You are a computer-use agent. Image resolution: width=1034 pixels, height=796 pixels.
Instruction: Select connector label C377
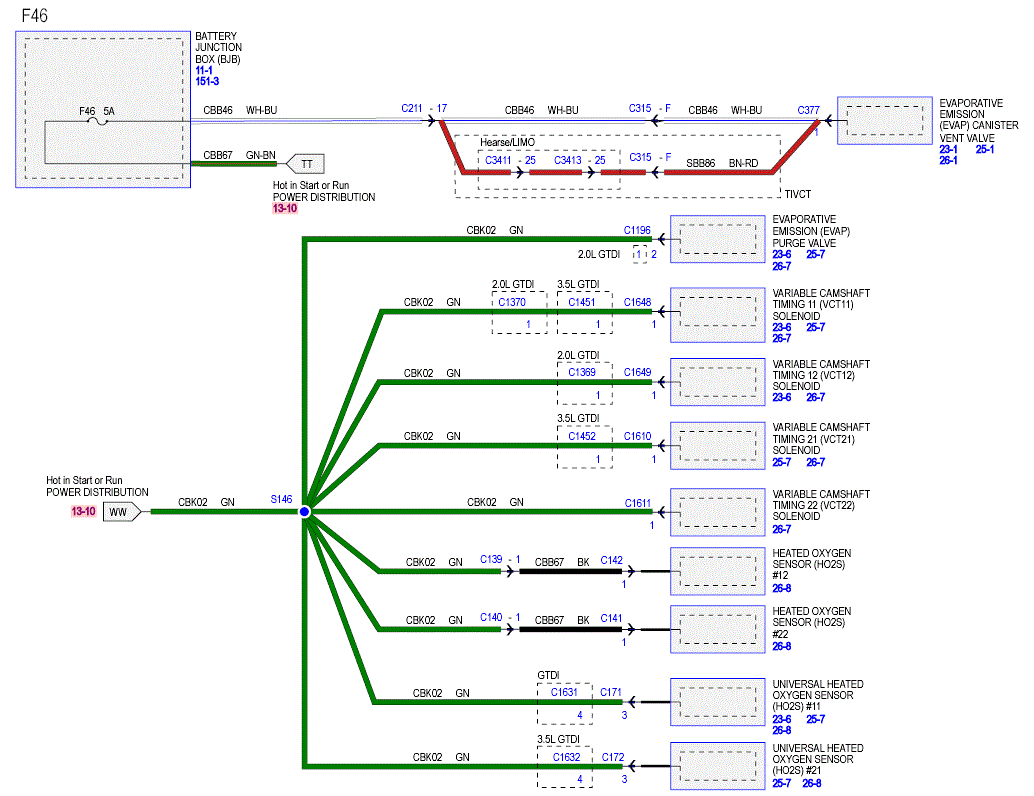[x=808, y=110]
